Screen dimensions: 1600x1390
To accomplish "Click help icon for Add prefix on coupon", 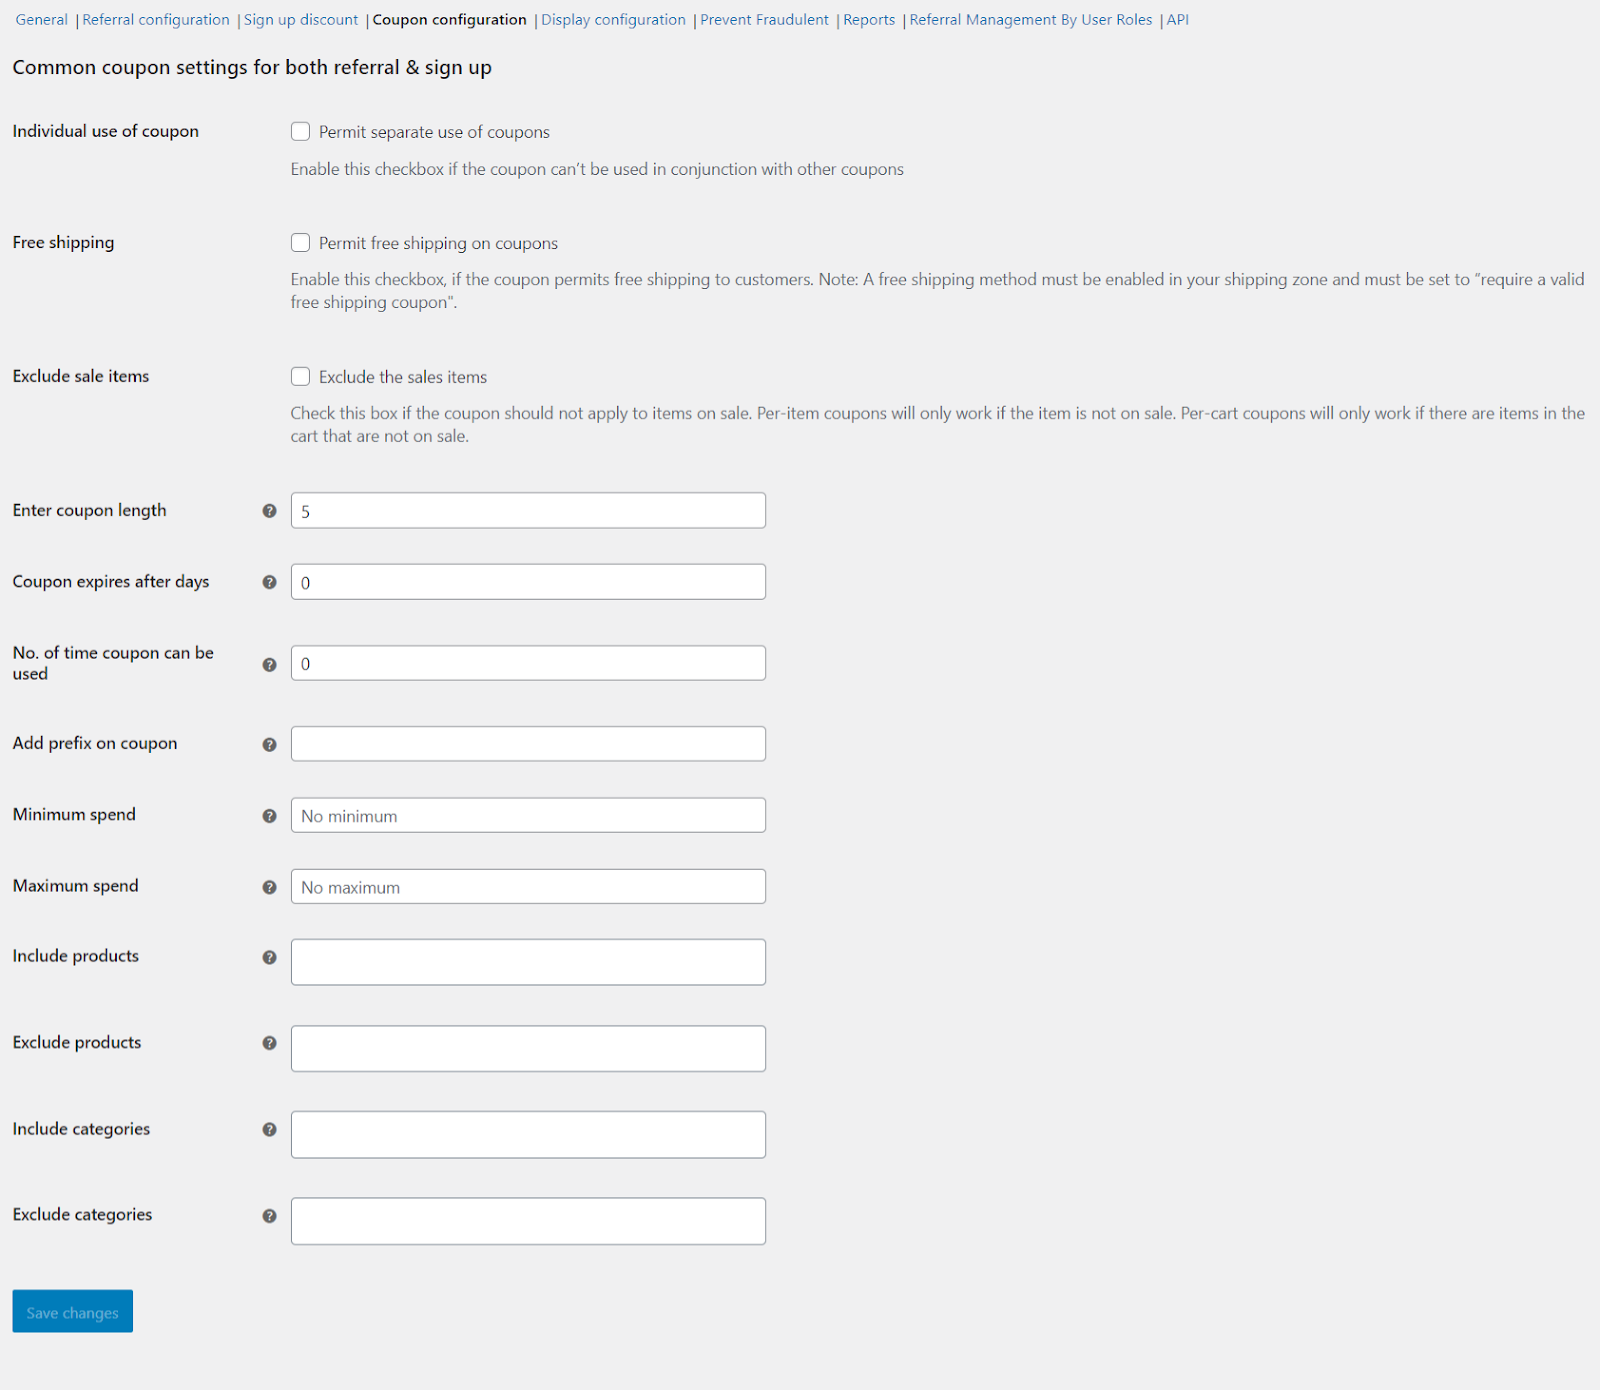I will tap(269, 744).
